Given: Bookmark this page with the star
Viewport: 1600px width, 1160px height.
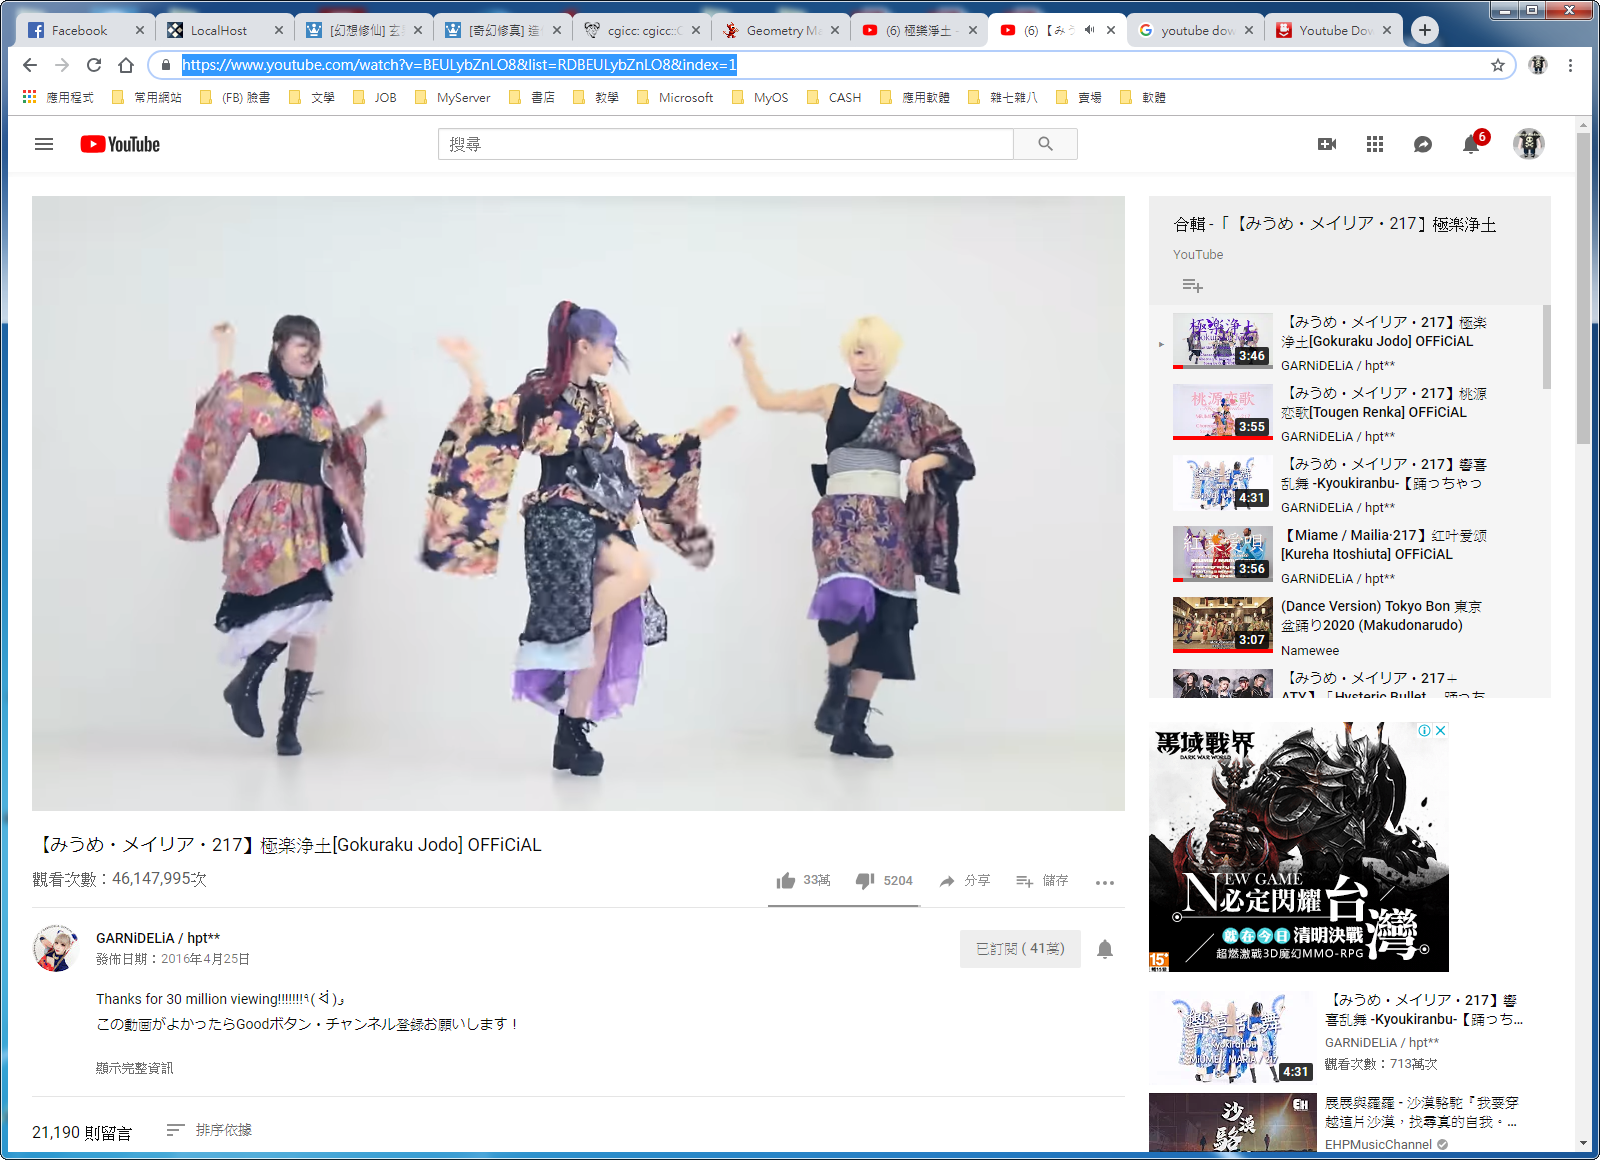Looking at the screenshot, I should pos(1498,65).
